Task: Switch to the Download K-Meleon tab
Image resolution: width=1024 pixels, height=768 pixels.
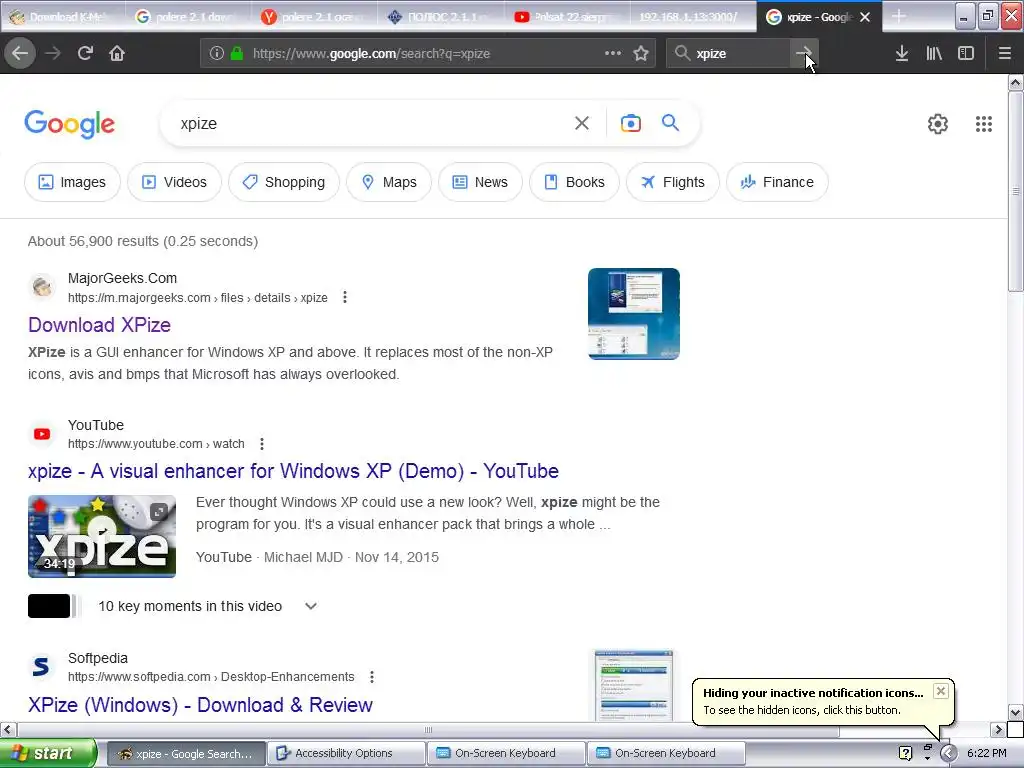Action: [x=62, y=17]
